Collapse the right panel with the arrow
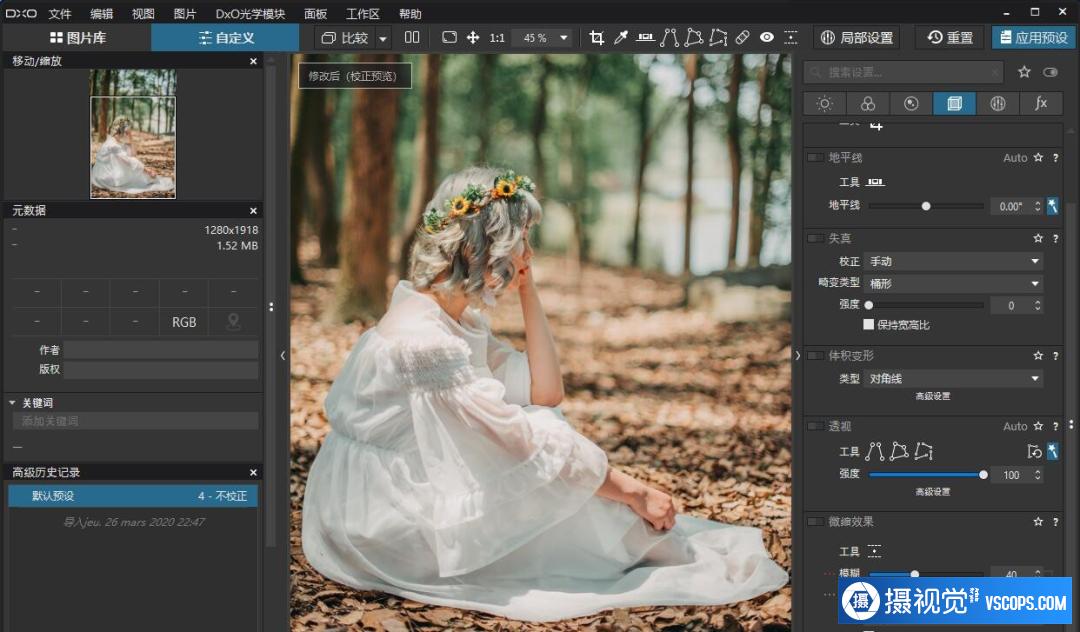1080x632 pixels. click(x=798, y=355)
